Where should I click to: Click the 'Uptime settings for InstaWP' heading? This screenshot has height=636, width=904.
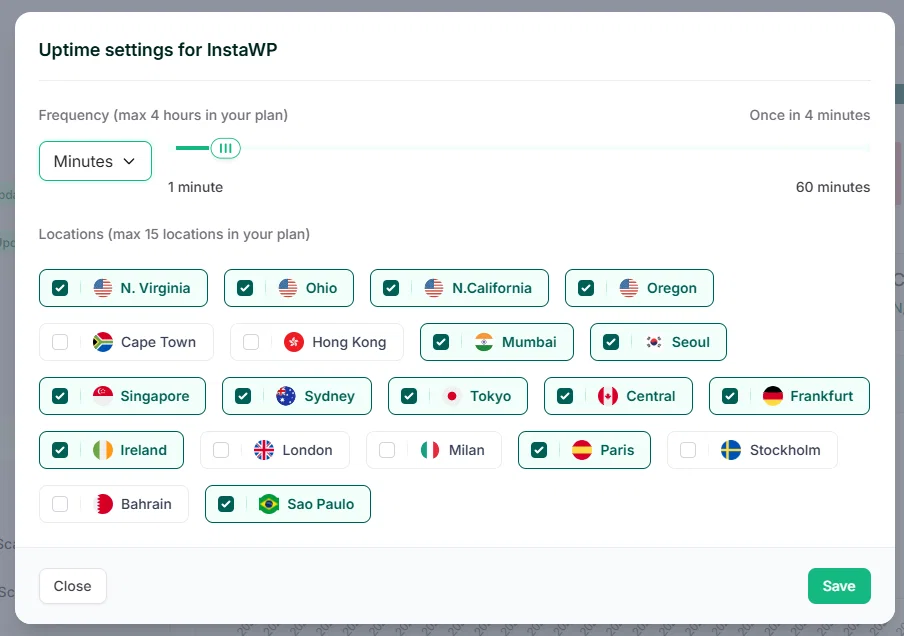158,50
